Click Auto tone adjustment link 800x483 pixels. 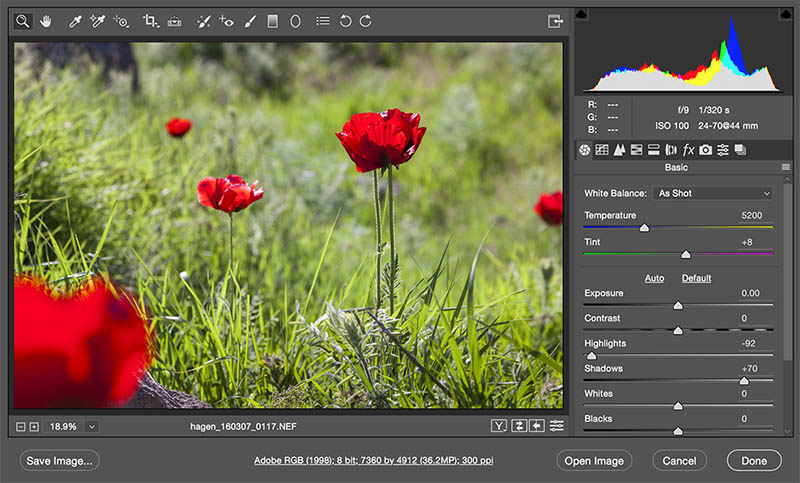coord(654,278)
